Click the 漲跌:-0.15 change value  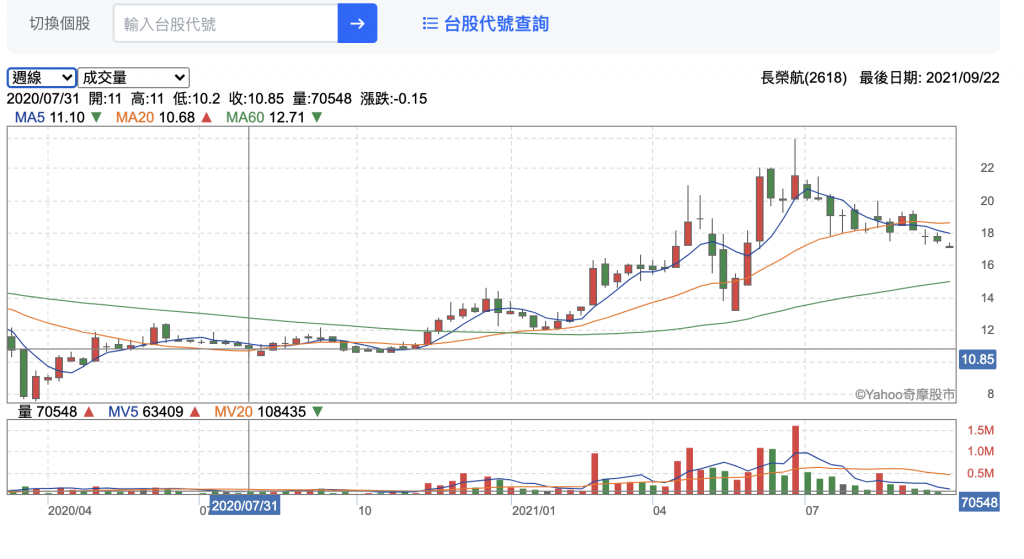tap(394, 99)
